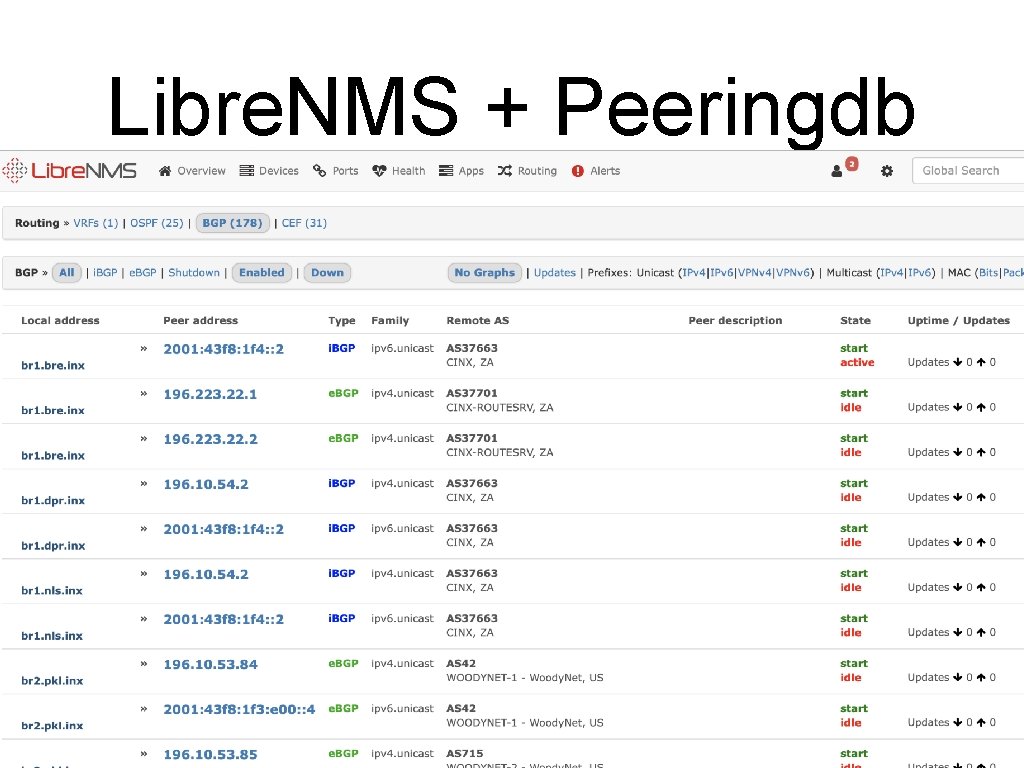Click AS715 remote AS text
The width and height of the screenshot is (1024, 768).
[x=464, y=754]
